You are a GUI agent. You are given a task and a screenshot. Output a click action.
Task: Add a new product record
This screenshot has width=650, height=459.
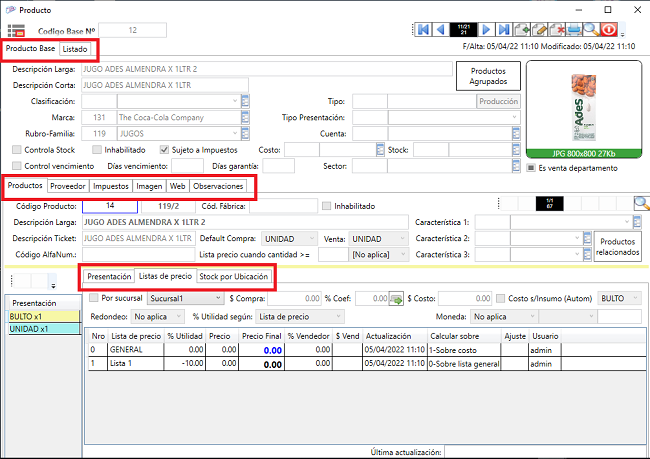tap(523, 31)
